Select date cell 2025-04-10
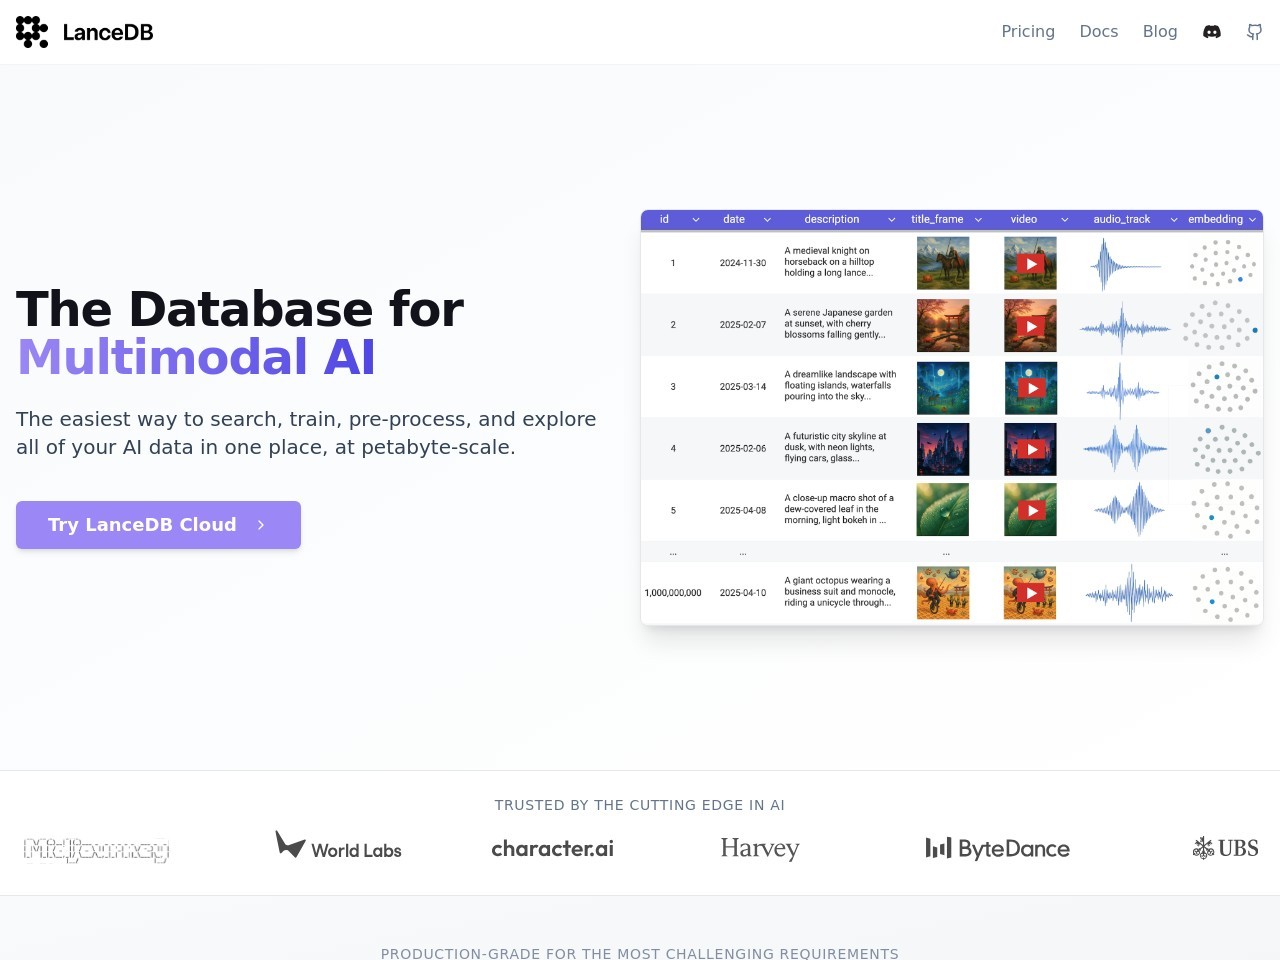Viewport: 1280px width, 960px height. 743,593
